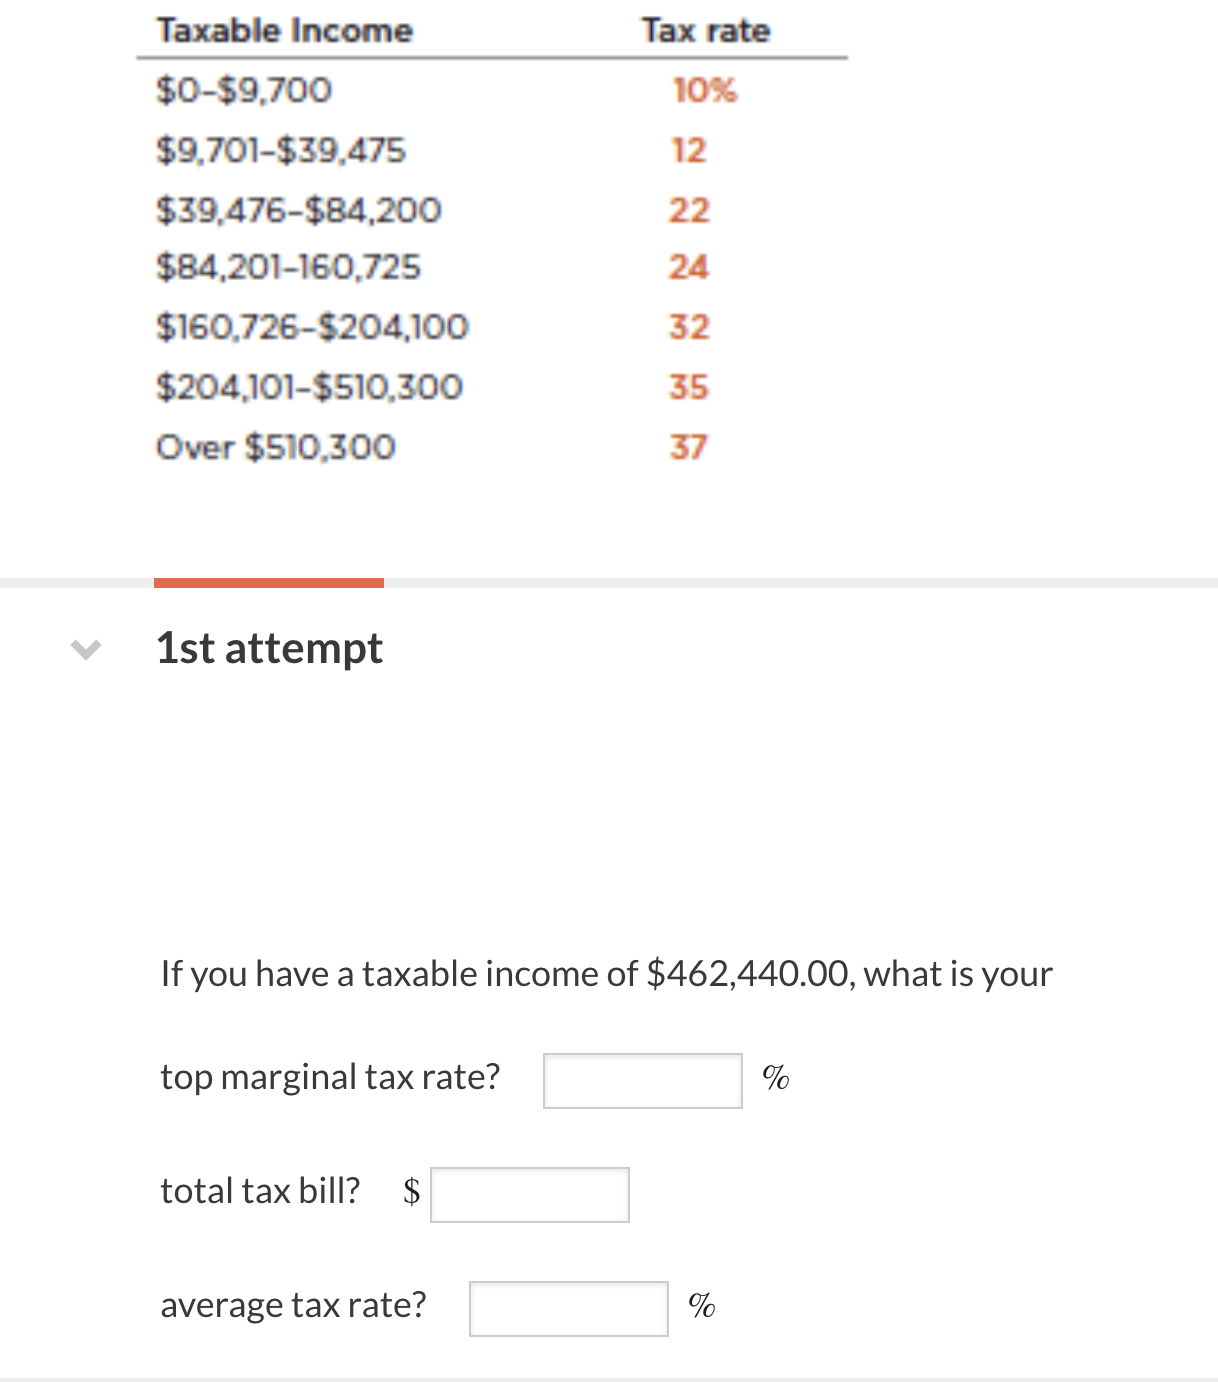
Task: Click the dollar sign before total tax bill field
Action: [410, 1191]
